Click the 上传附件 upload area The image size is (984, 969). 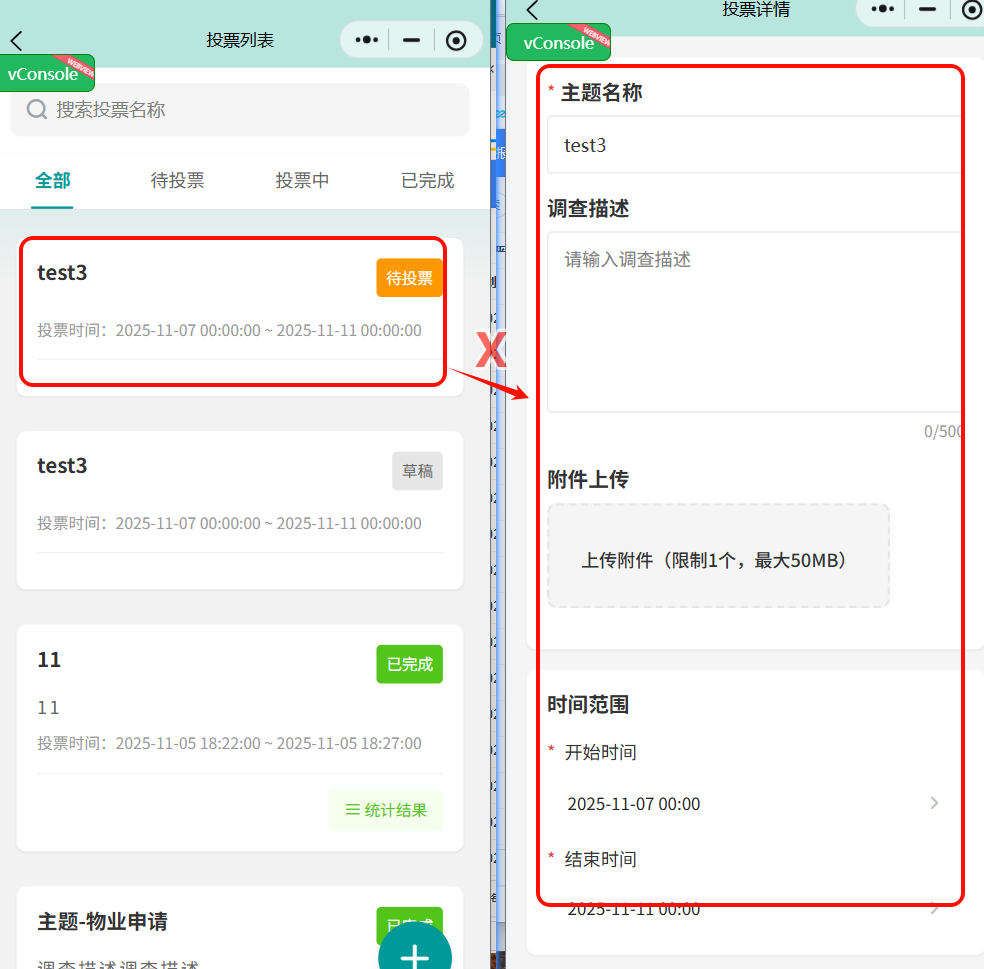click(717, 556)
